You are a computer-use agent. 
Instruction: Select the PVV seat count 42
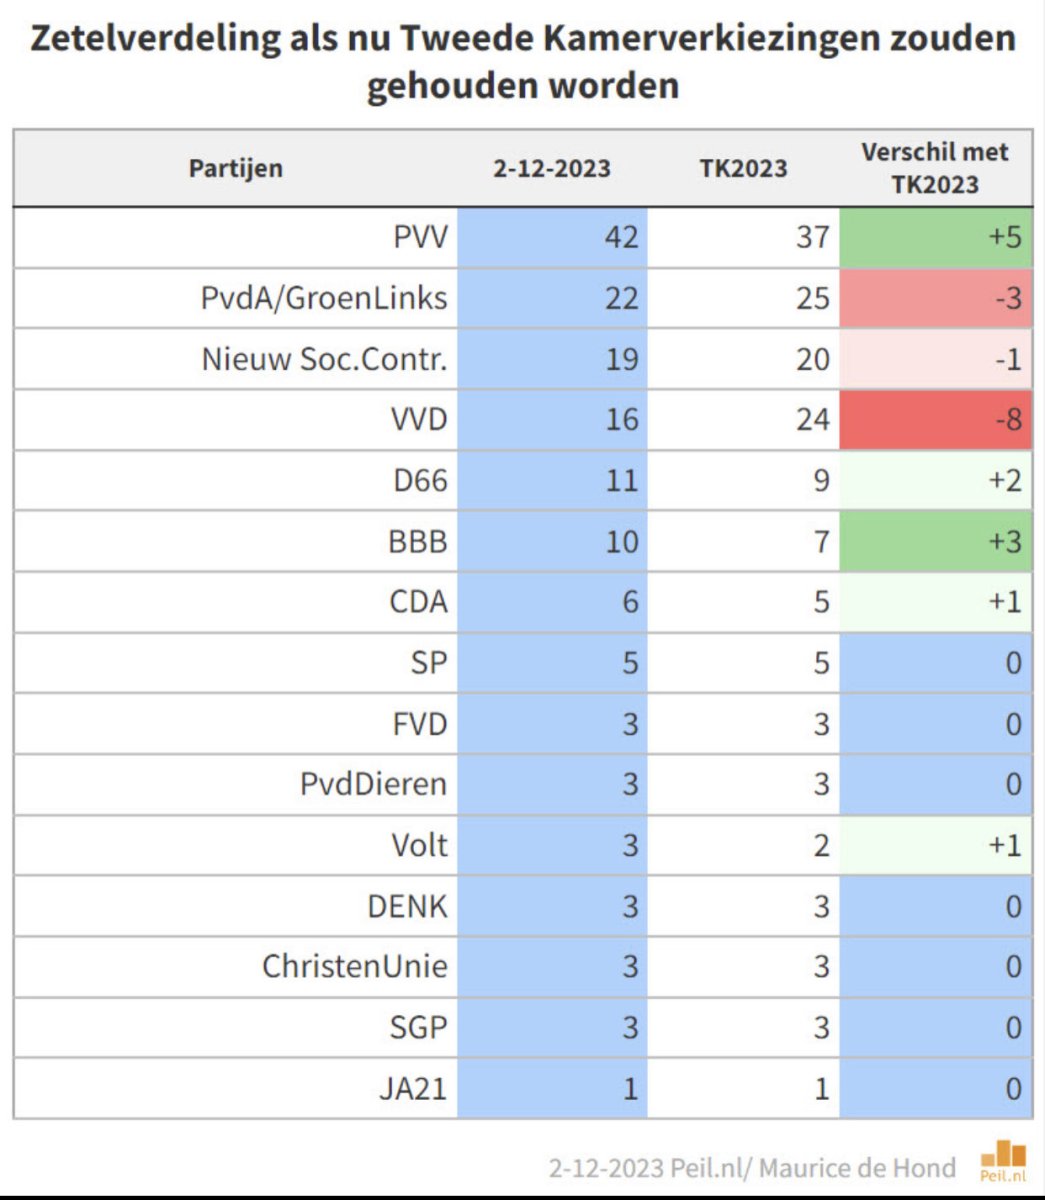click(x=621, y=238)
